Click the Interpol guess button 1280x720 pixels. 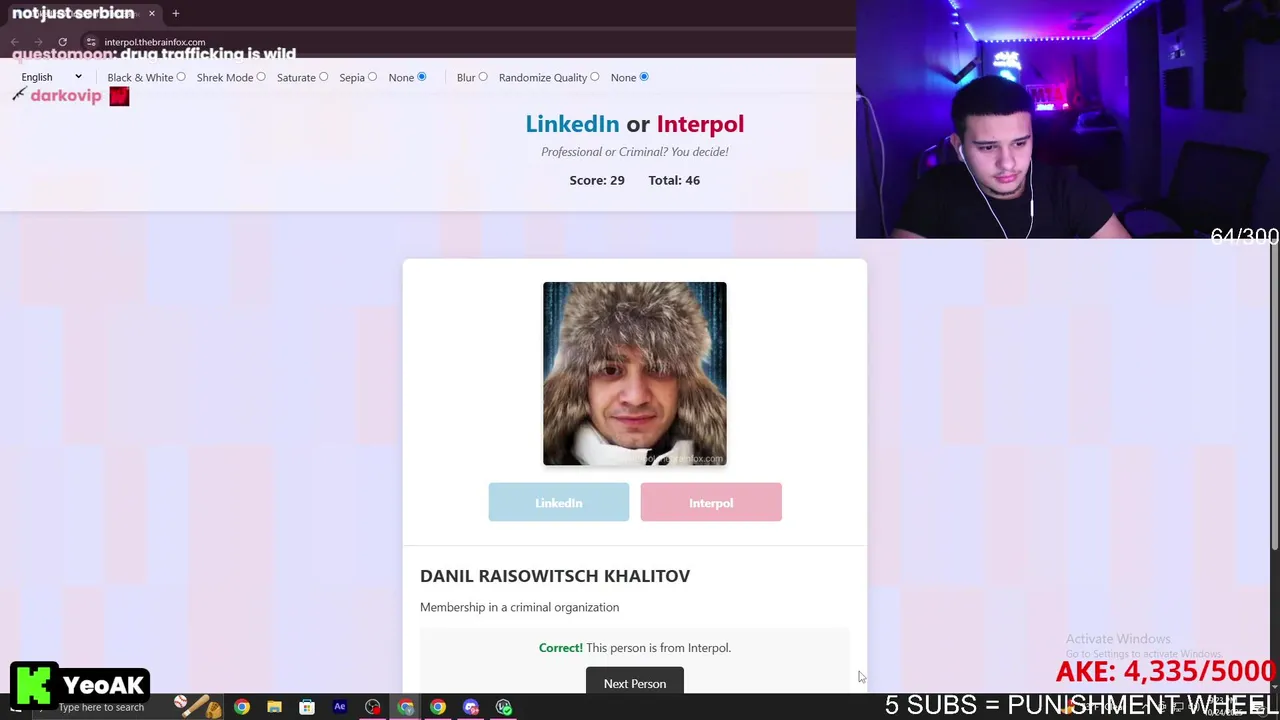711,502
